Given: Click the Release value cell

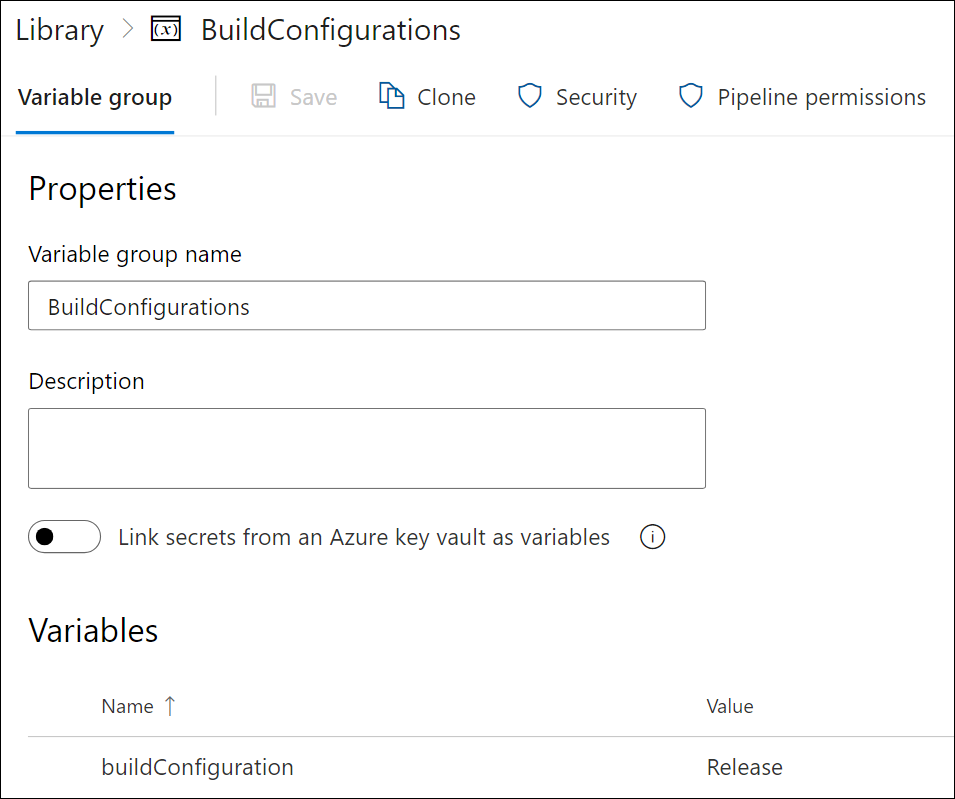Looking at the screenshot, I should (x=744, y=767).
